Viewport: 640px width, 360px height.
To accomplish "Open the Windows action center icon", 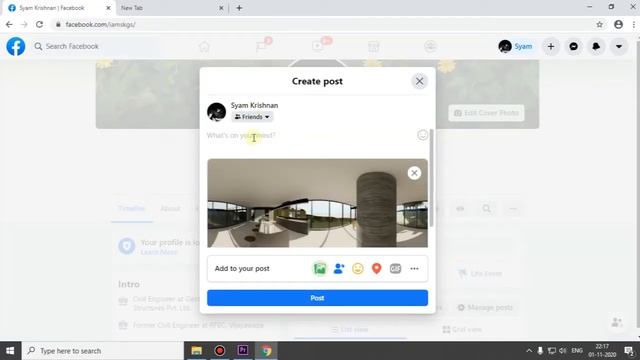I will [629, 351].
